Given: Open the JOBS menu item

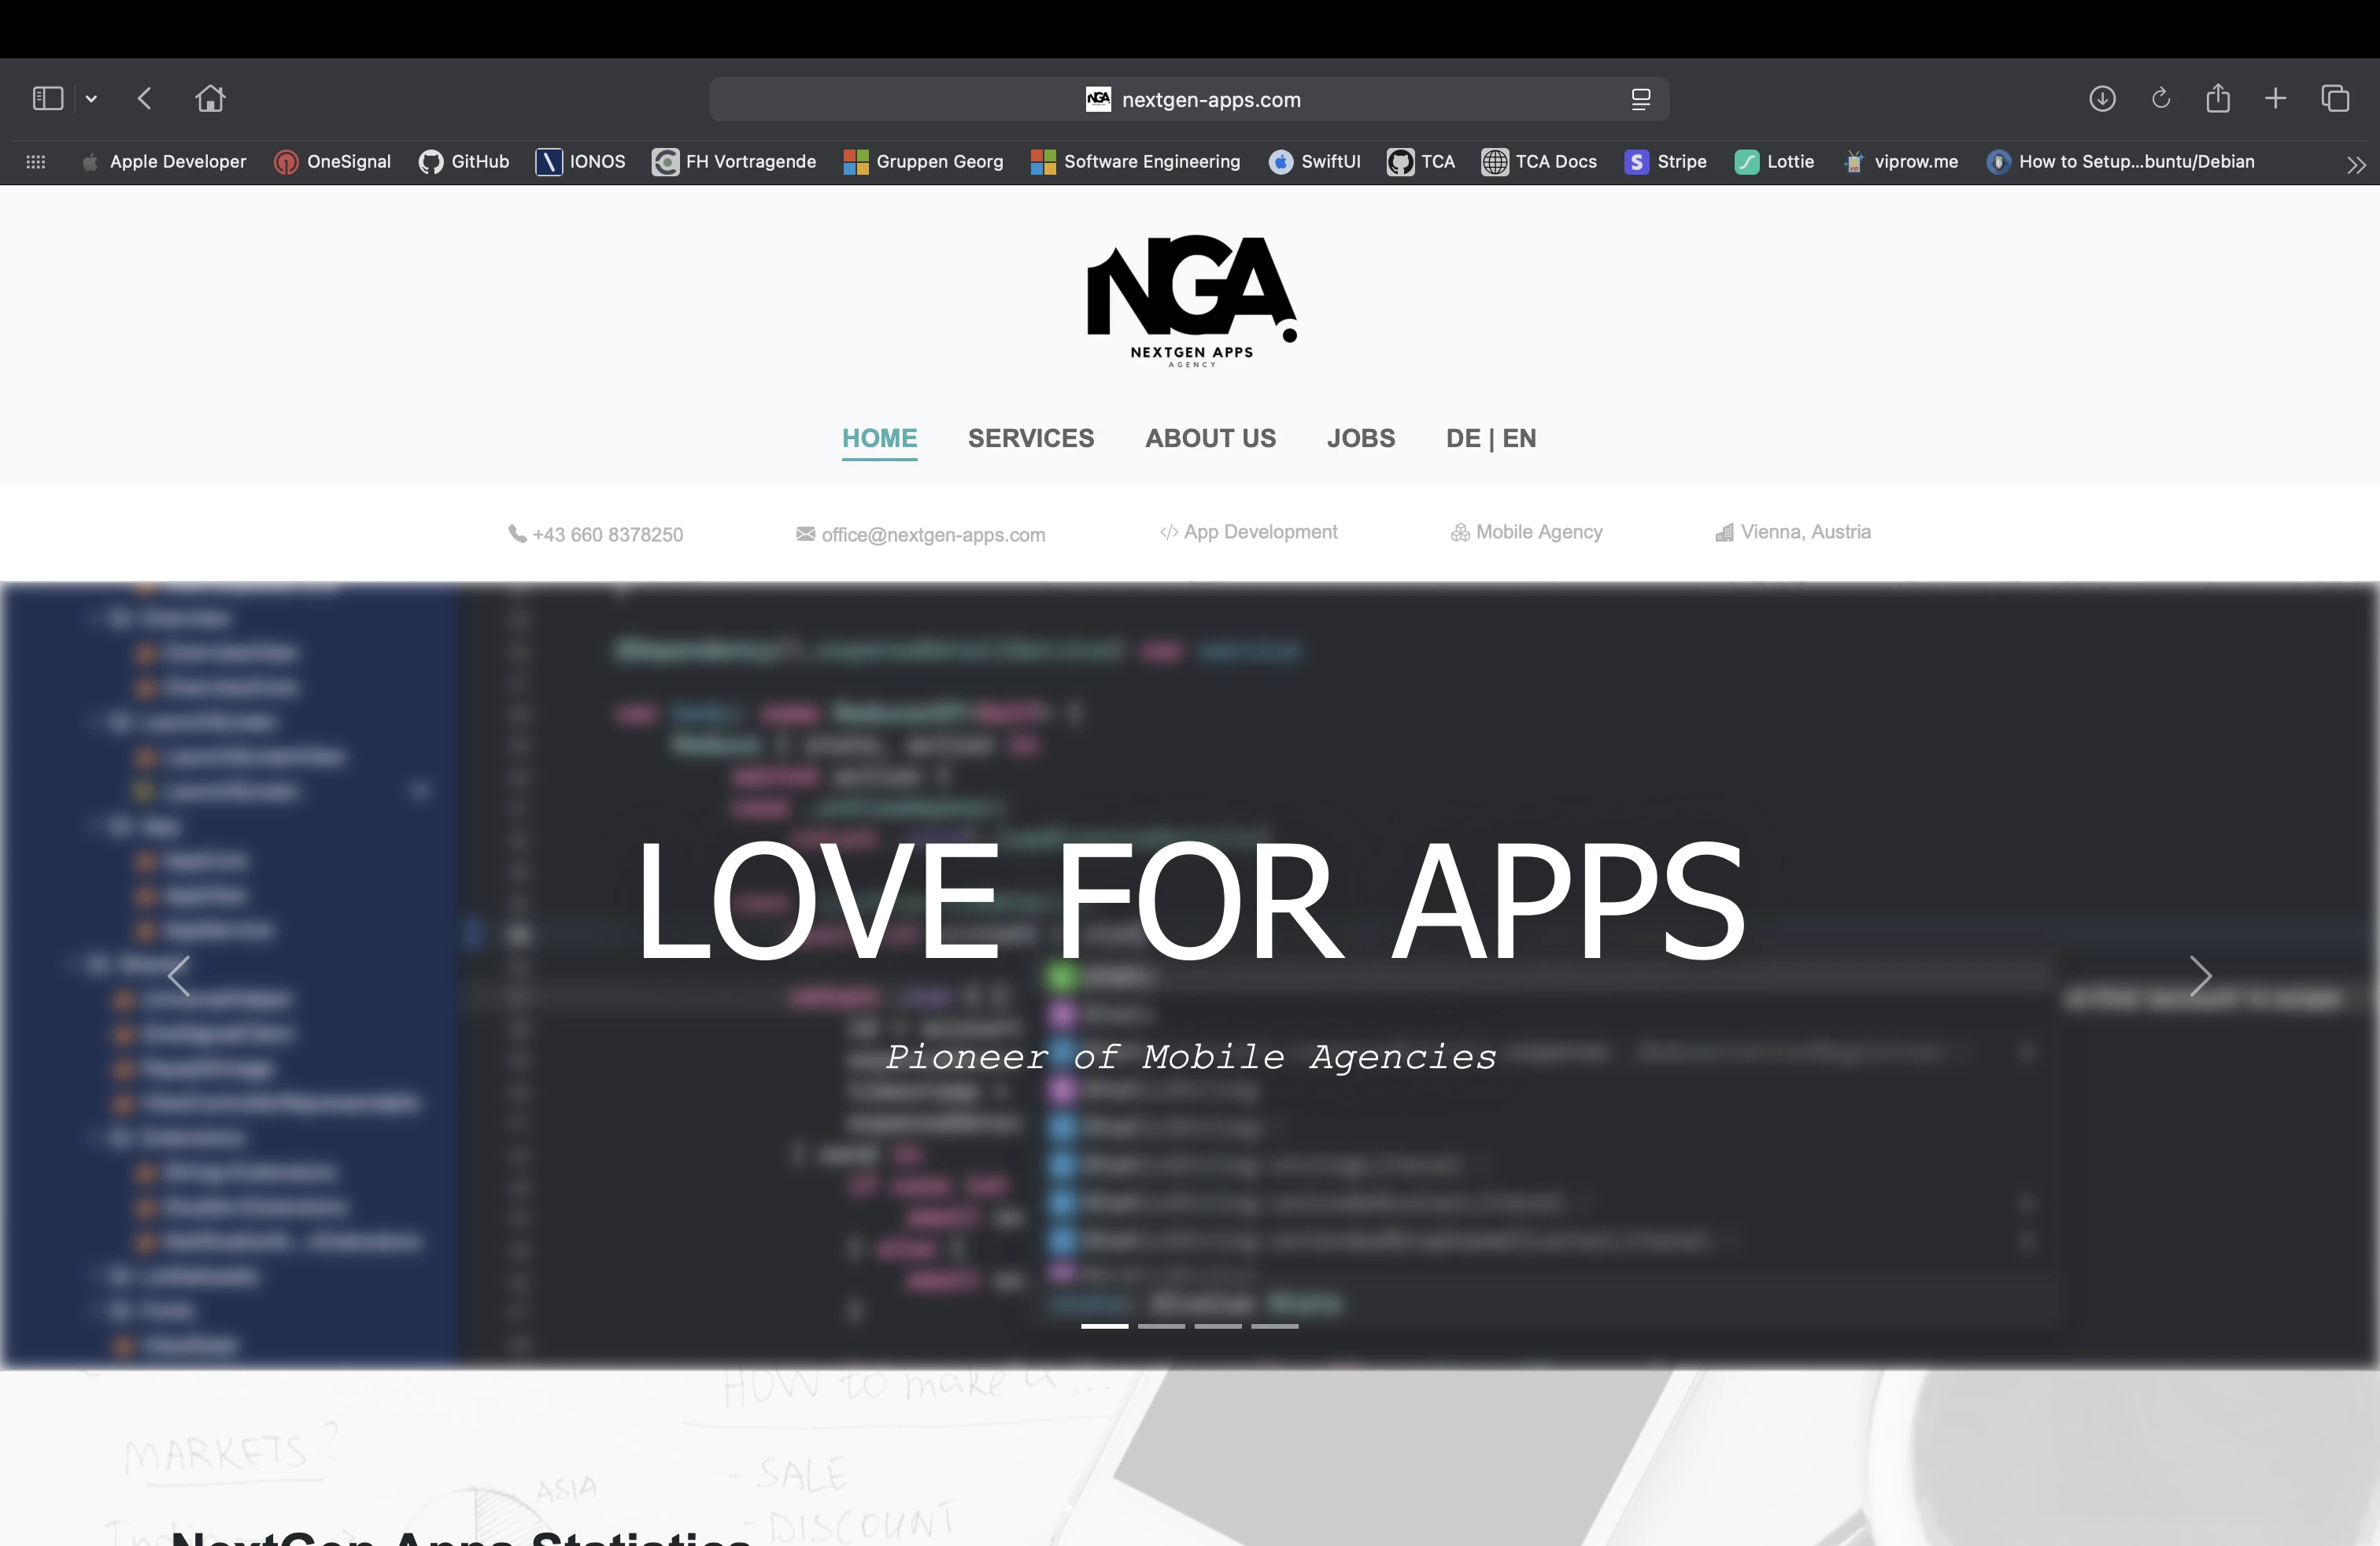Looking at the screenshot, I should pos(1360,438).
